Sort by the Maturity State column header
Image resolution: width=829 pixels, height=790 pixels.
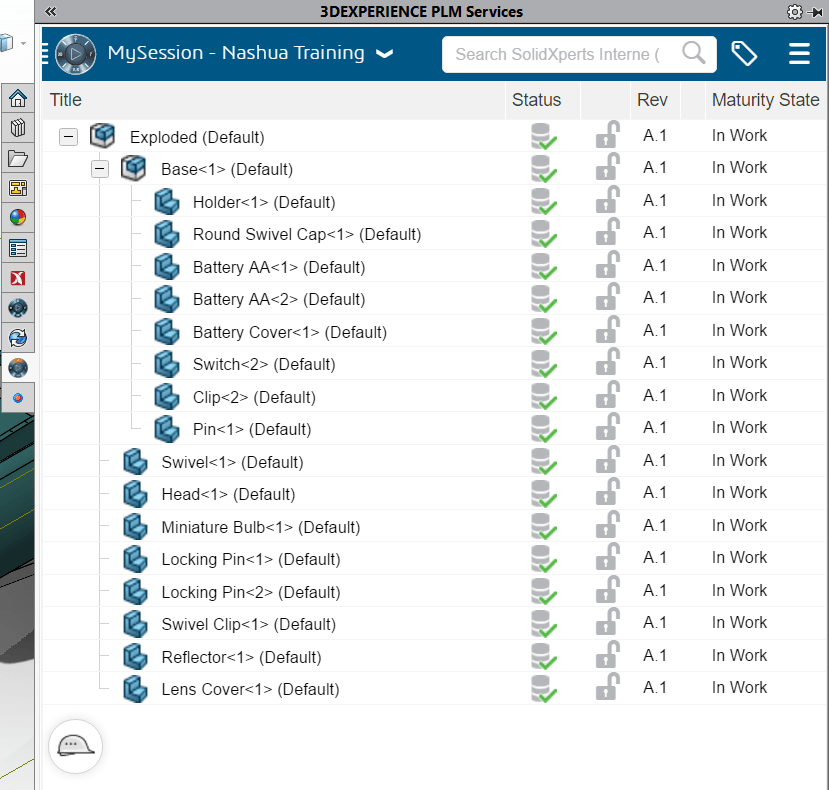click(765, 100)
